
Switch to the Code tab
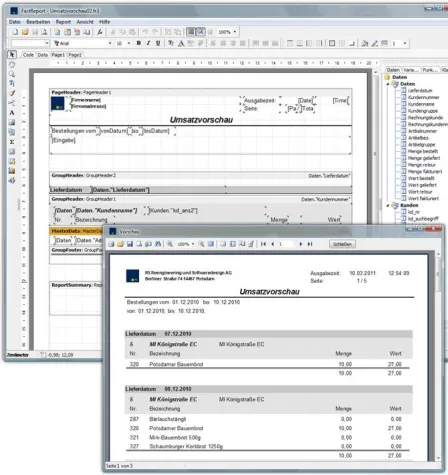pyautogui.click(x=28, y=55)
